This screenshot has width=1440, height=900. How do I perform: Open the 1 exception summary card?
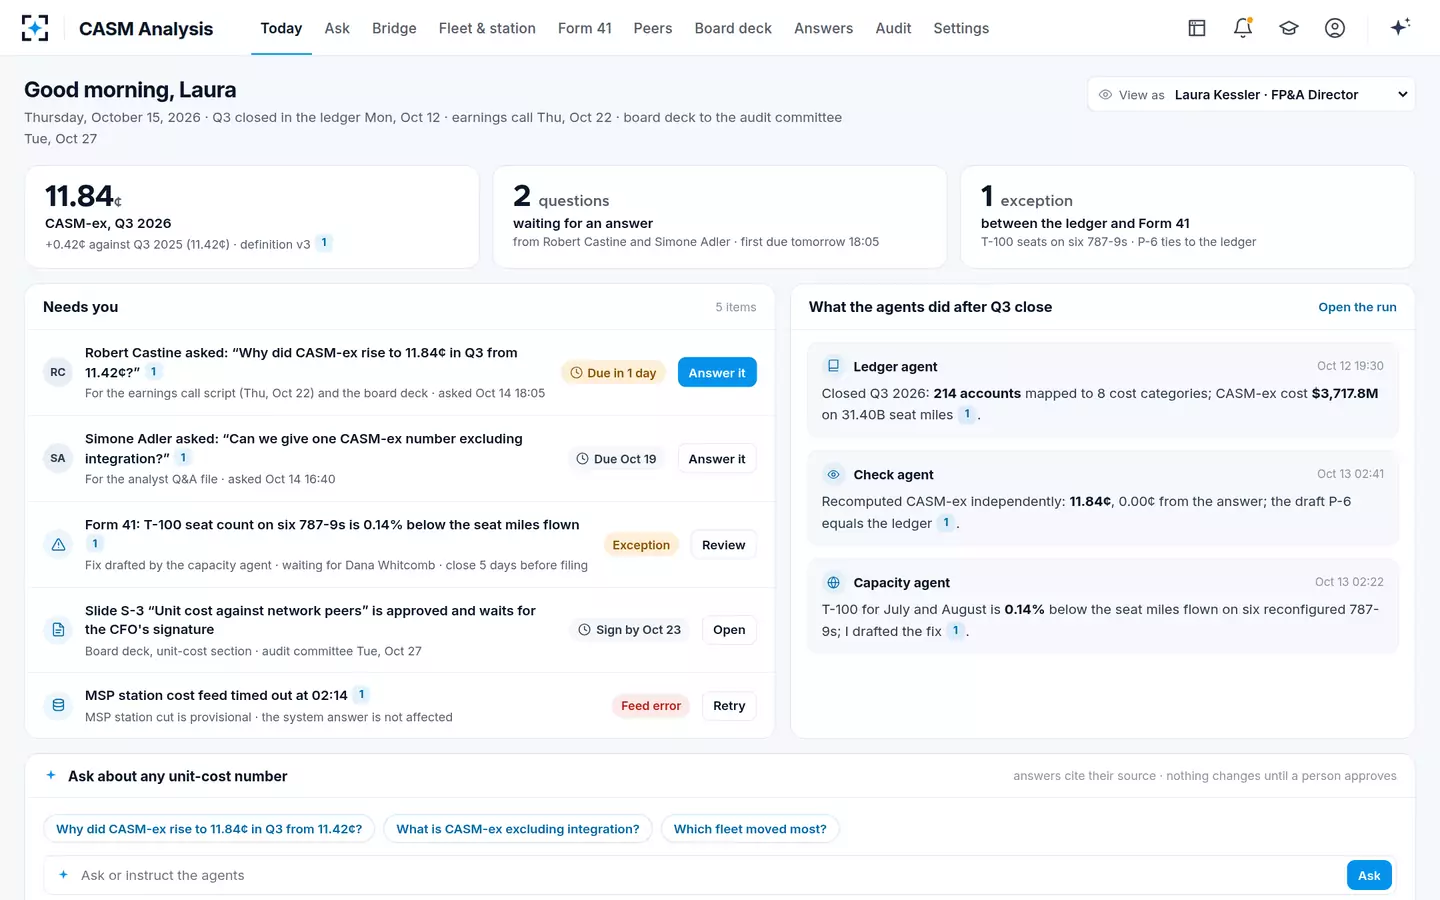(x=1187, y=217)
